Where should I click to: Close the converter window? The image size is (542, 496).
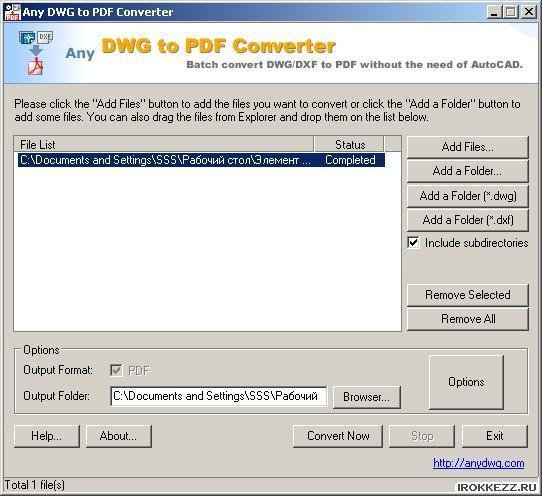pyautogui.click(x=529, y=12)
